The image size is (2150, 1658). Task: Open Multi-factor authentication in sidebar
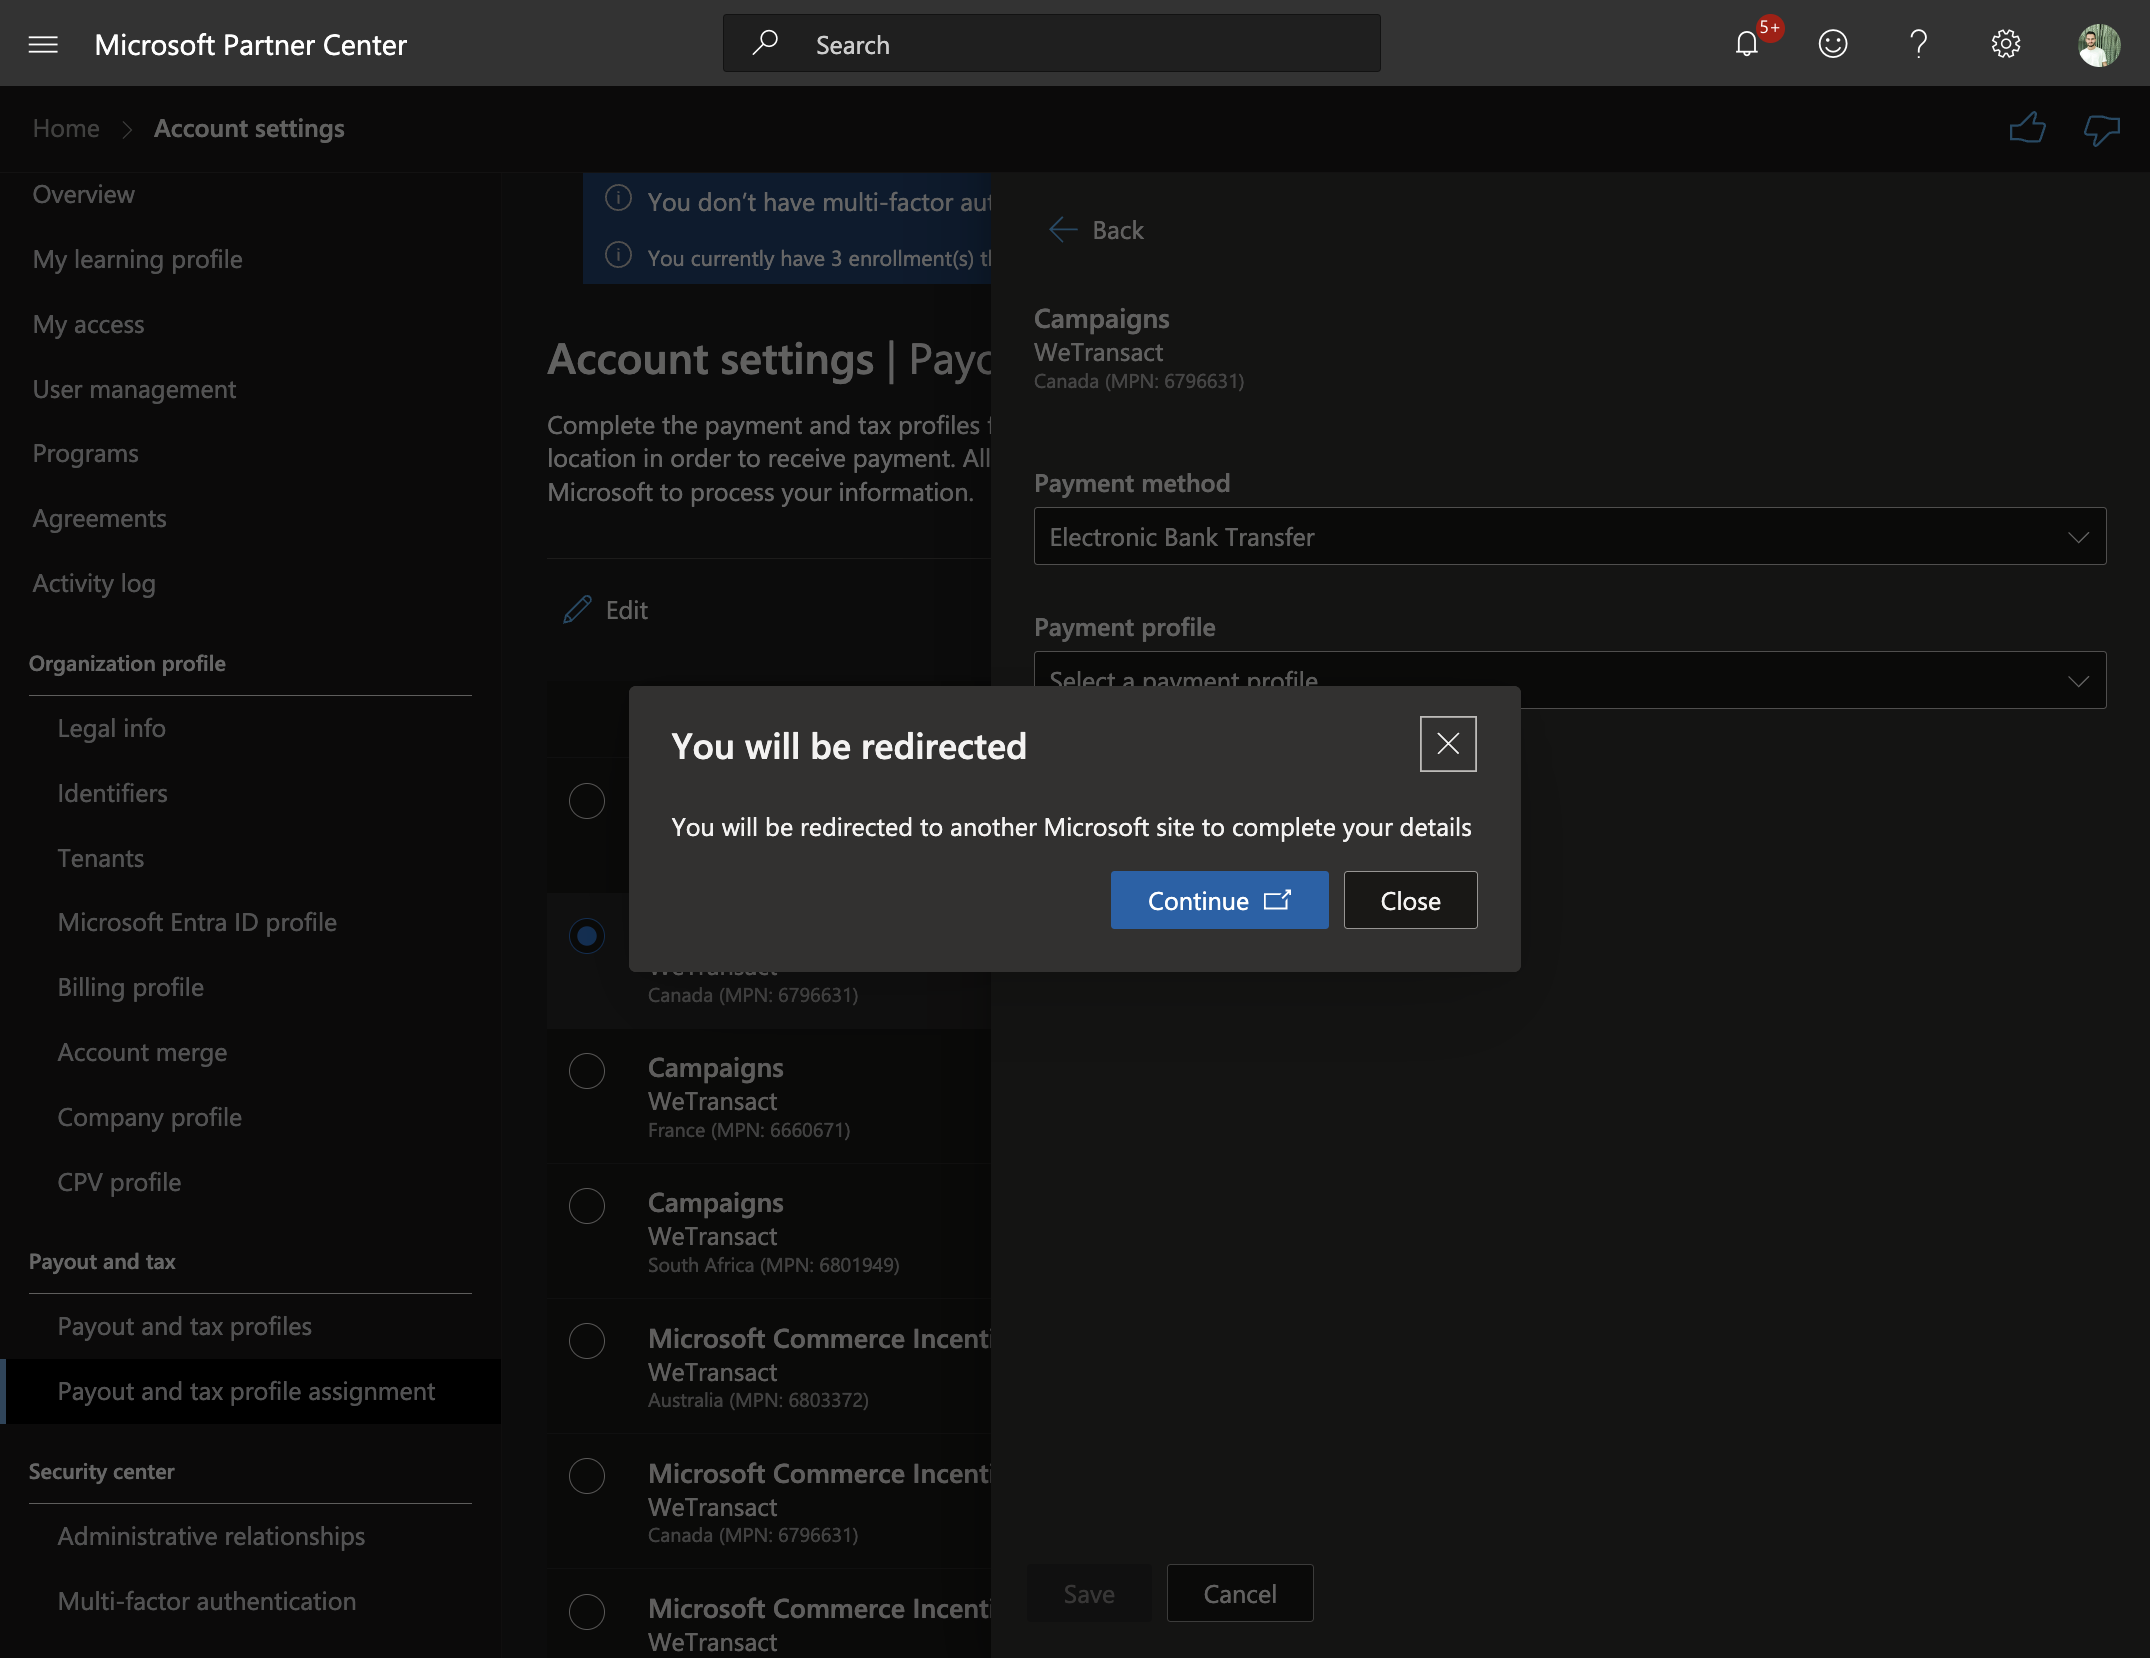coord(207,1601)
